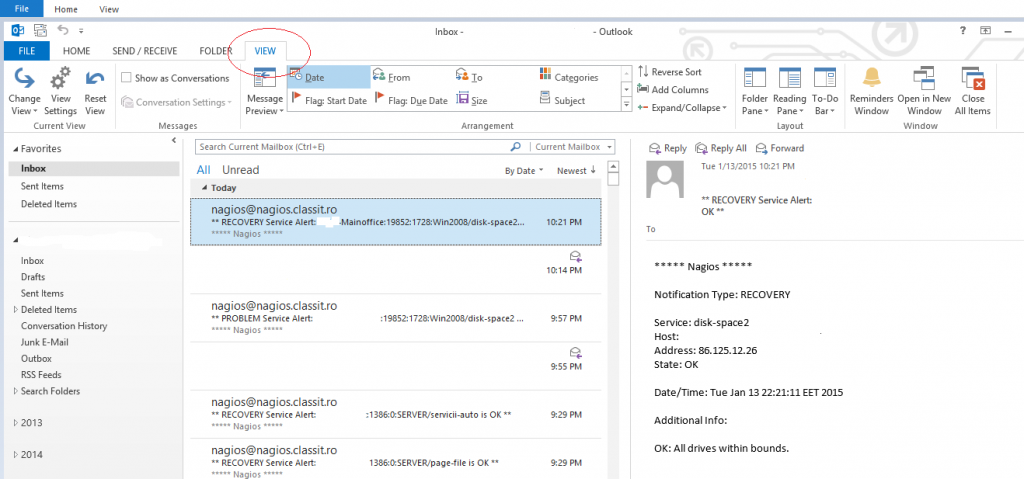Image resolution: width=1024 pixels, height=479 pixels.
Task: Expand the 2013 folder in the tree
Action: click(x=15, y=423)
